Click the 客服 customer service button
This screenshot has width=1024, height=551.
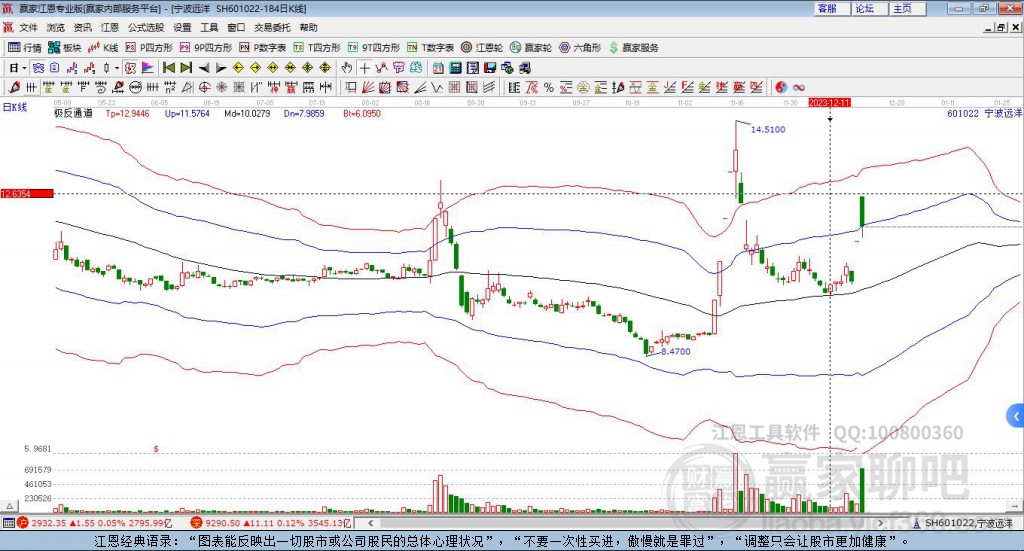[x=832, y=8]
